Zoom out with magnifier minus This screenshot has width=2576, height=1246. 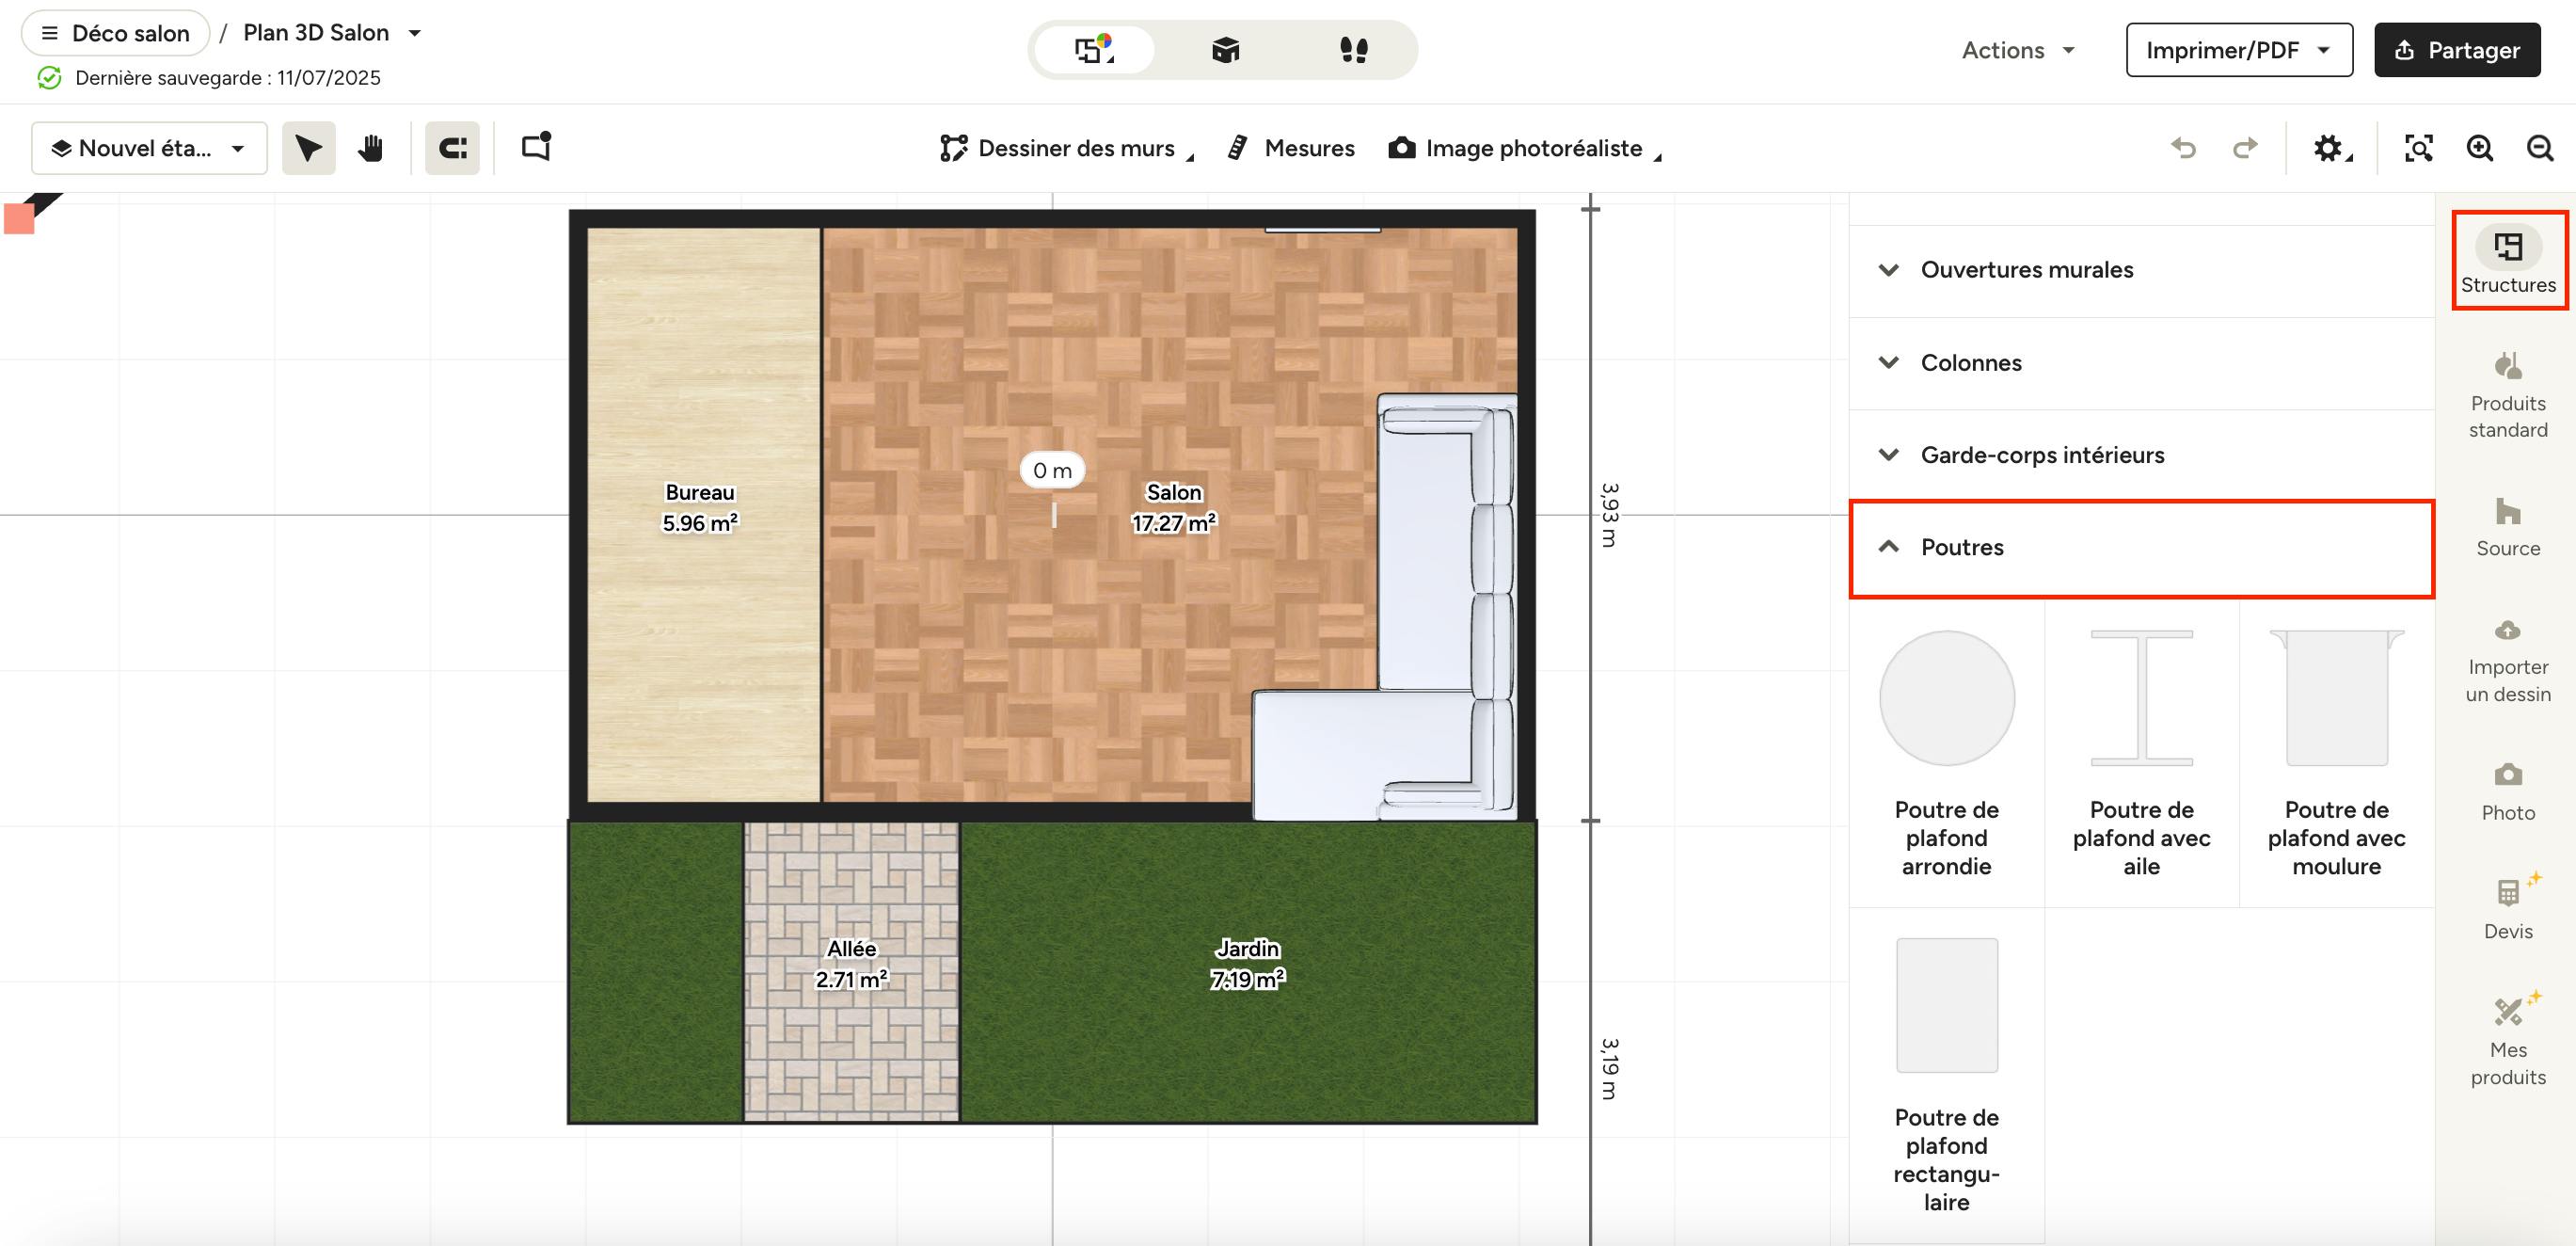pos(2540,148)
